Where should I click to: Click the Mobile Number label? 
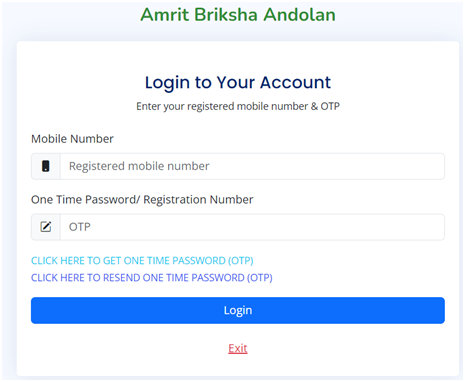(x=72, y=139)
